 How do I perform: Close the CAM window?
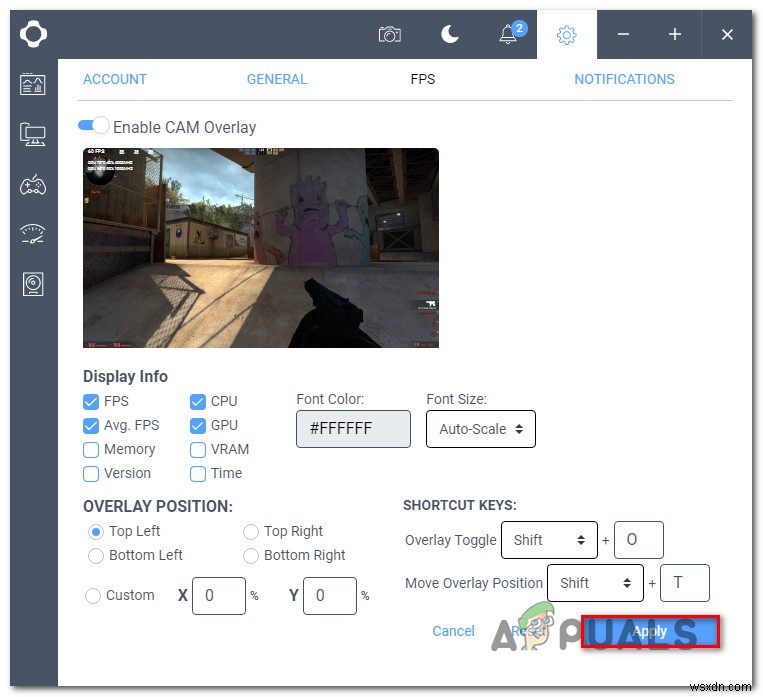click(x=727, y=35)
